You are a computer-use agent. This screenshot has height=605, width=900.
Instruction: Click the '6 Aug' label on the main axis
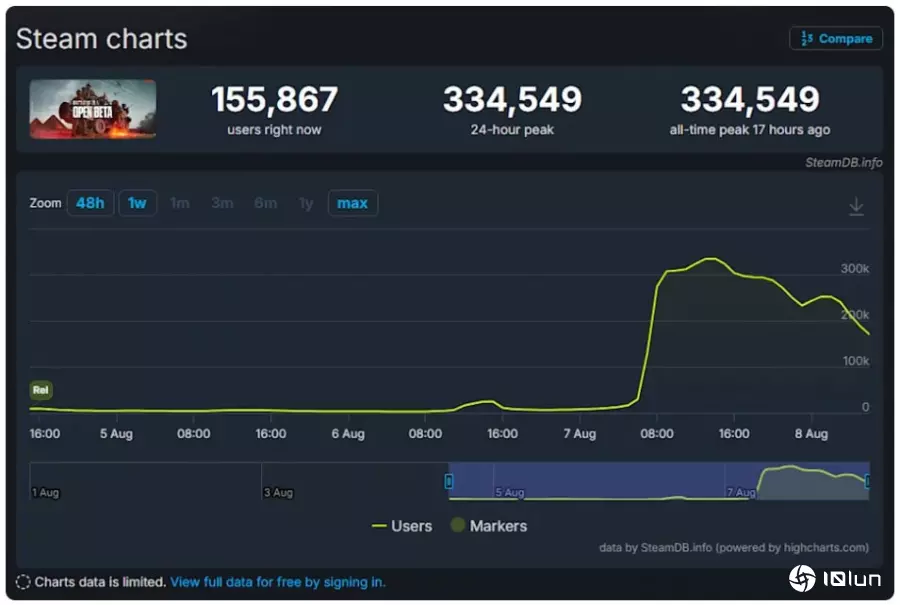(x=348, y=434)
